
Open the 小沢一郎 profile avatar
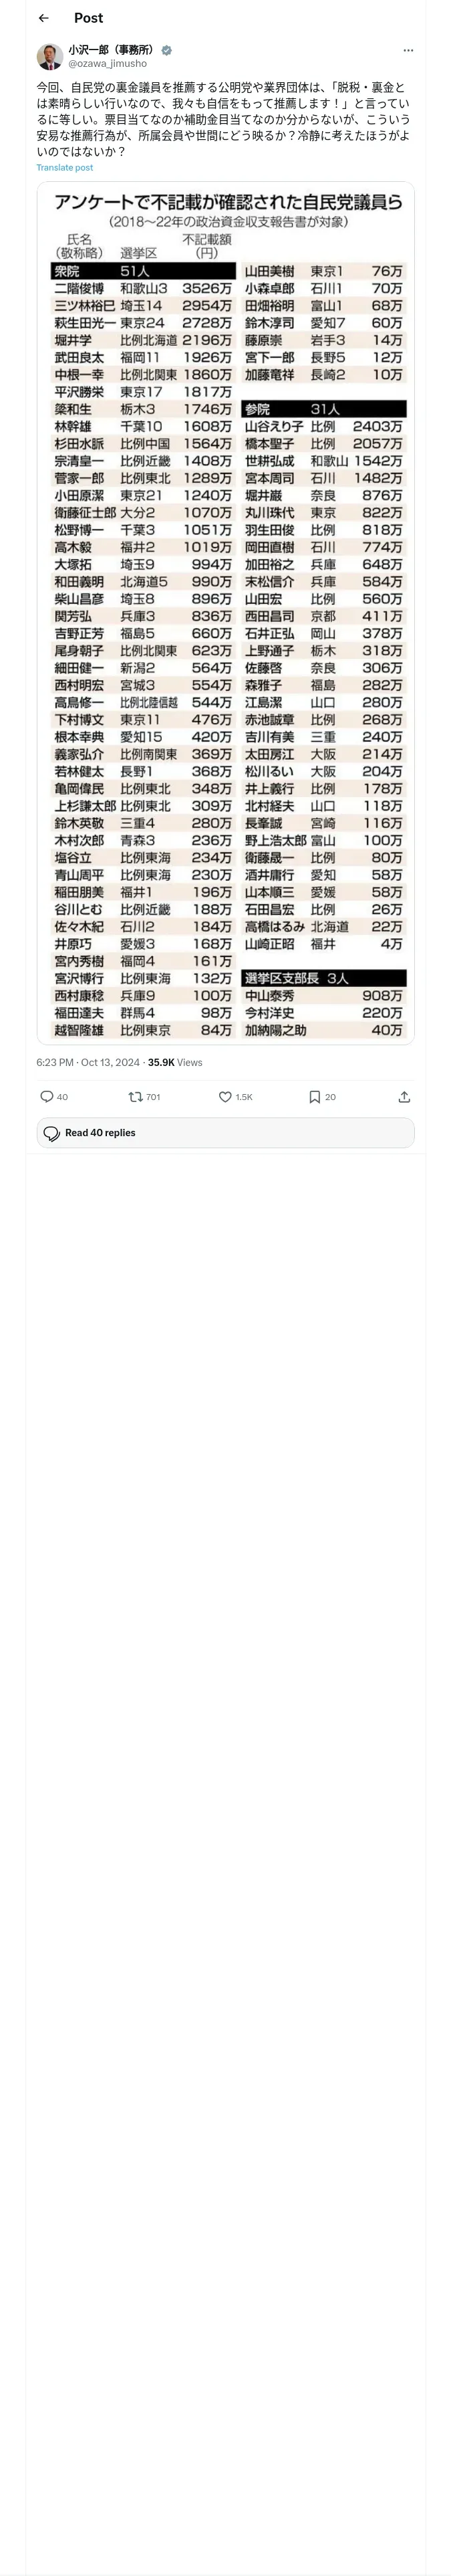(50, 56)
